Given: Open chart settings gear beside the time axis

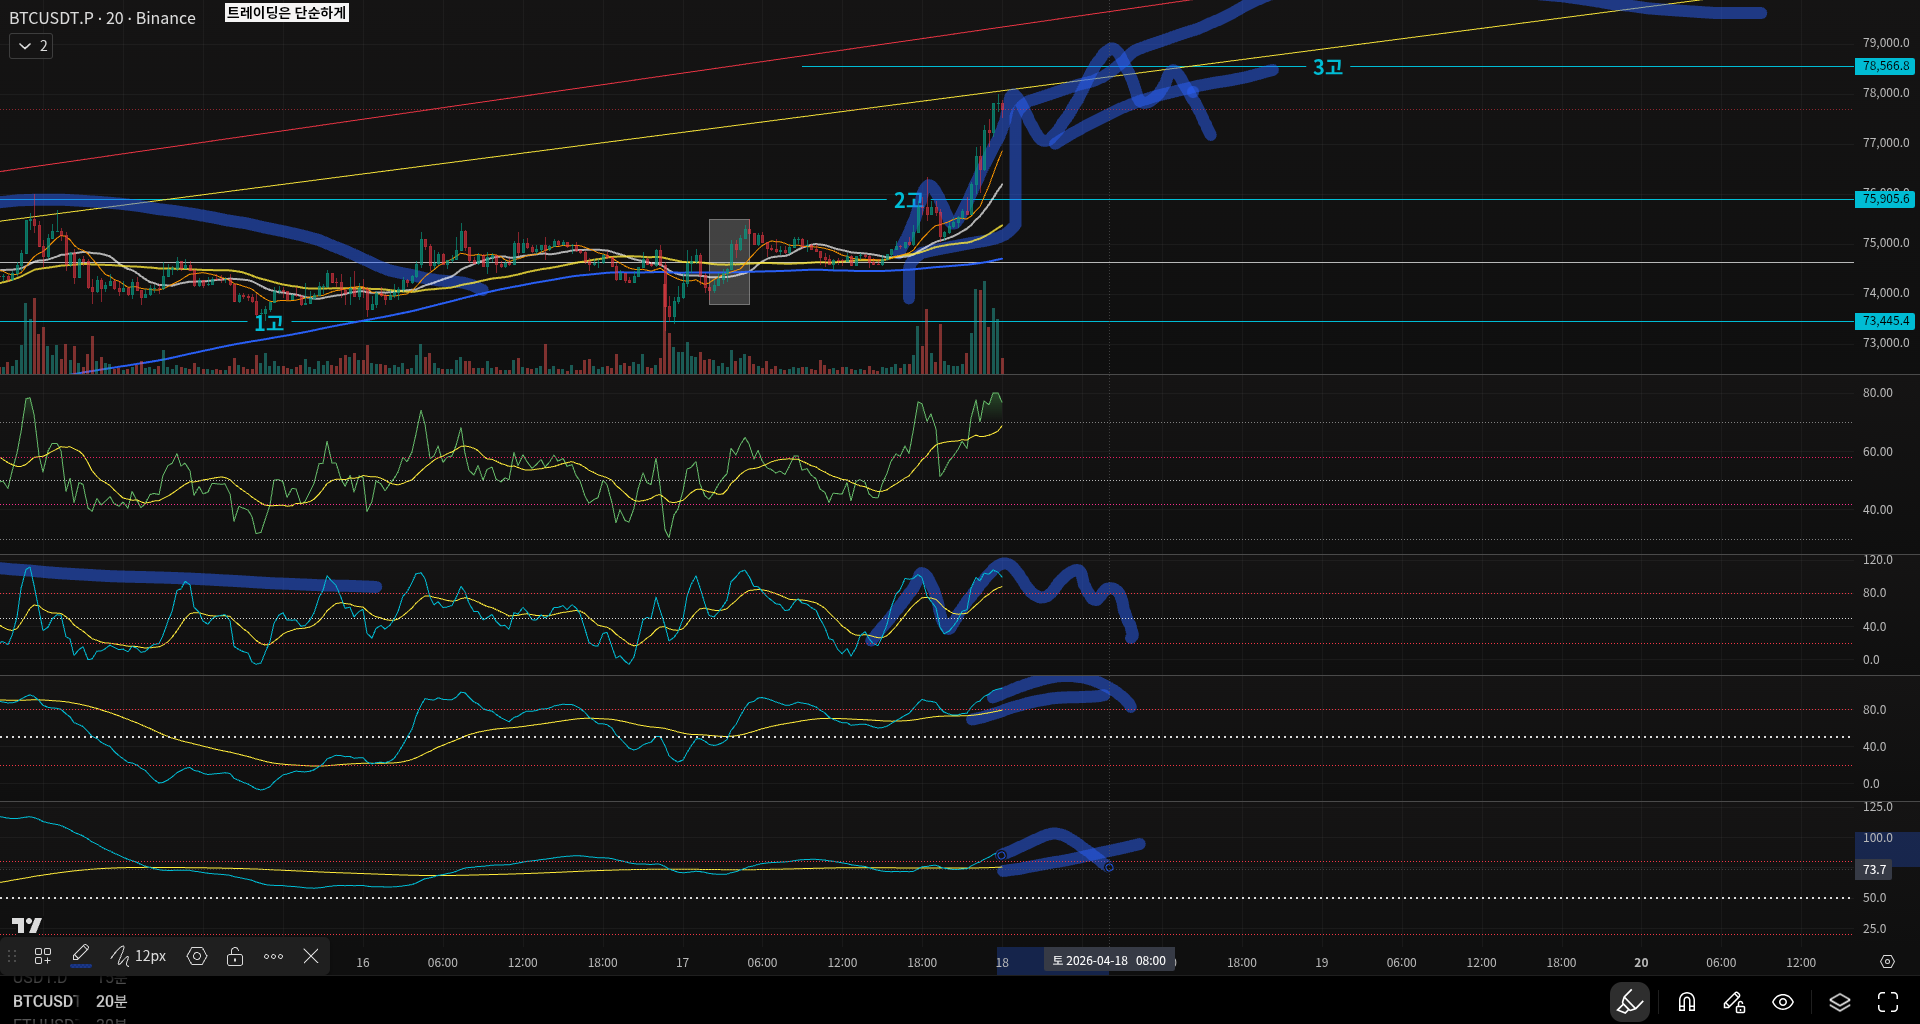Looking at the screenshot, I should click(1887, 962).
